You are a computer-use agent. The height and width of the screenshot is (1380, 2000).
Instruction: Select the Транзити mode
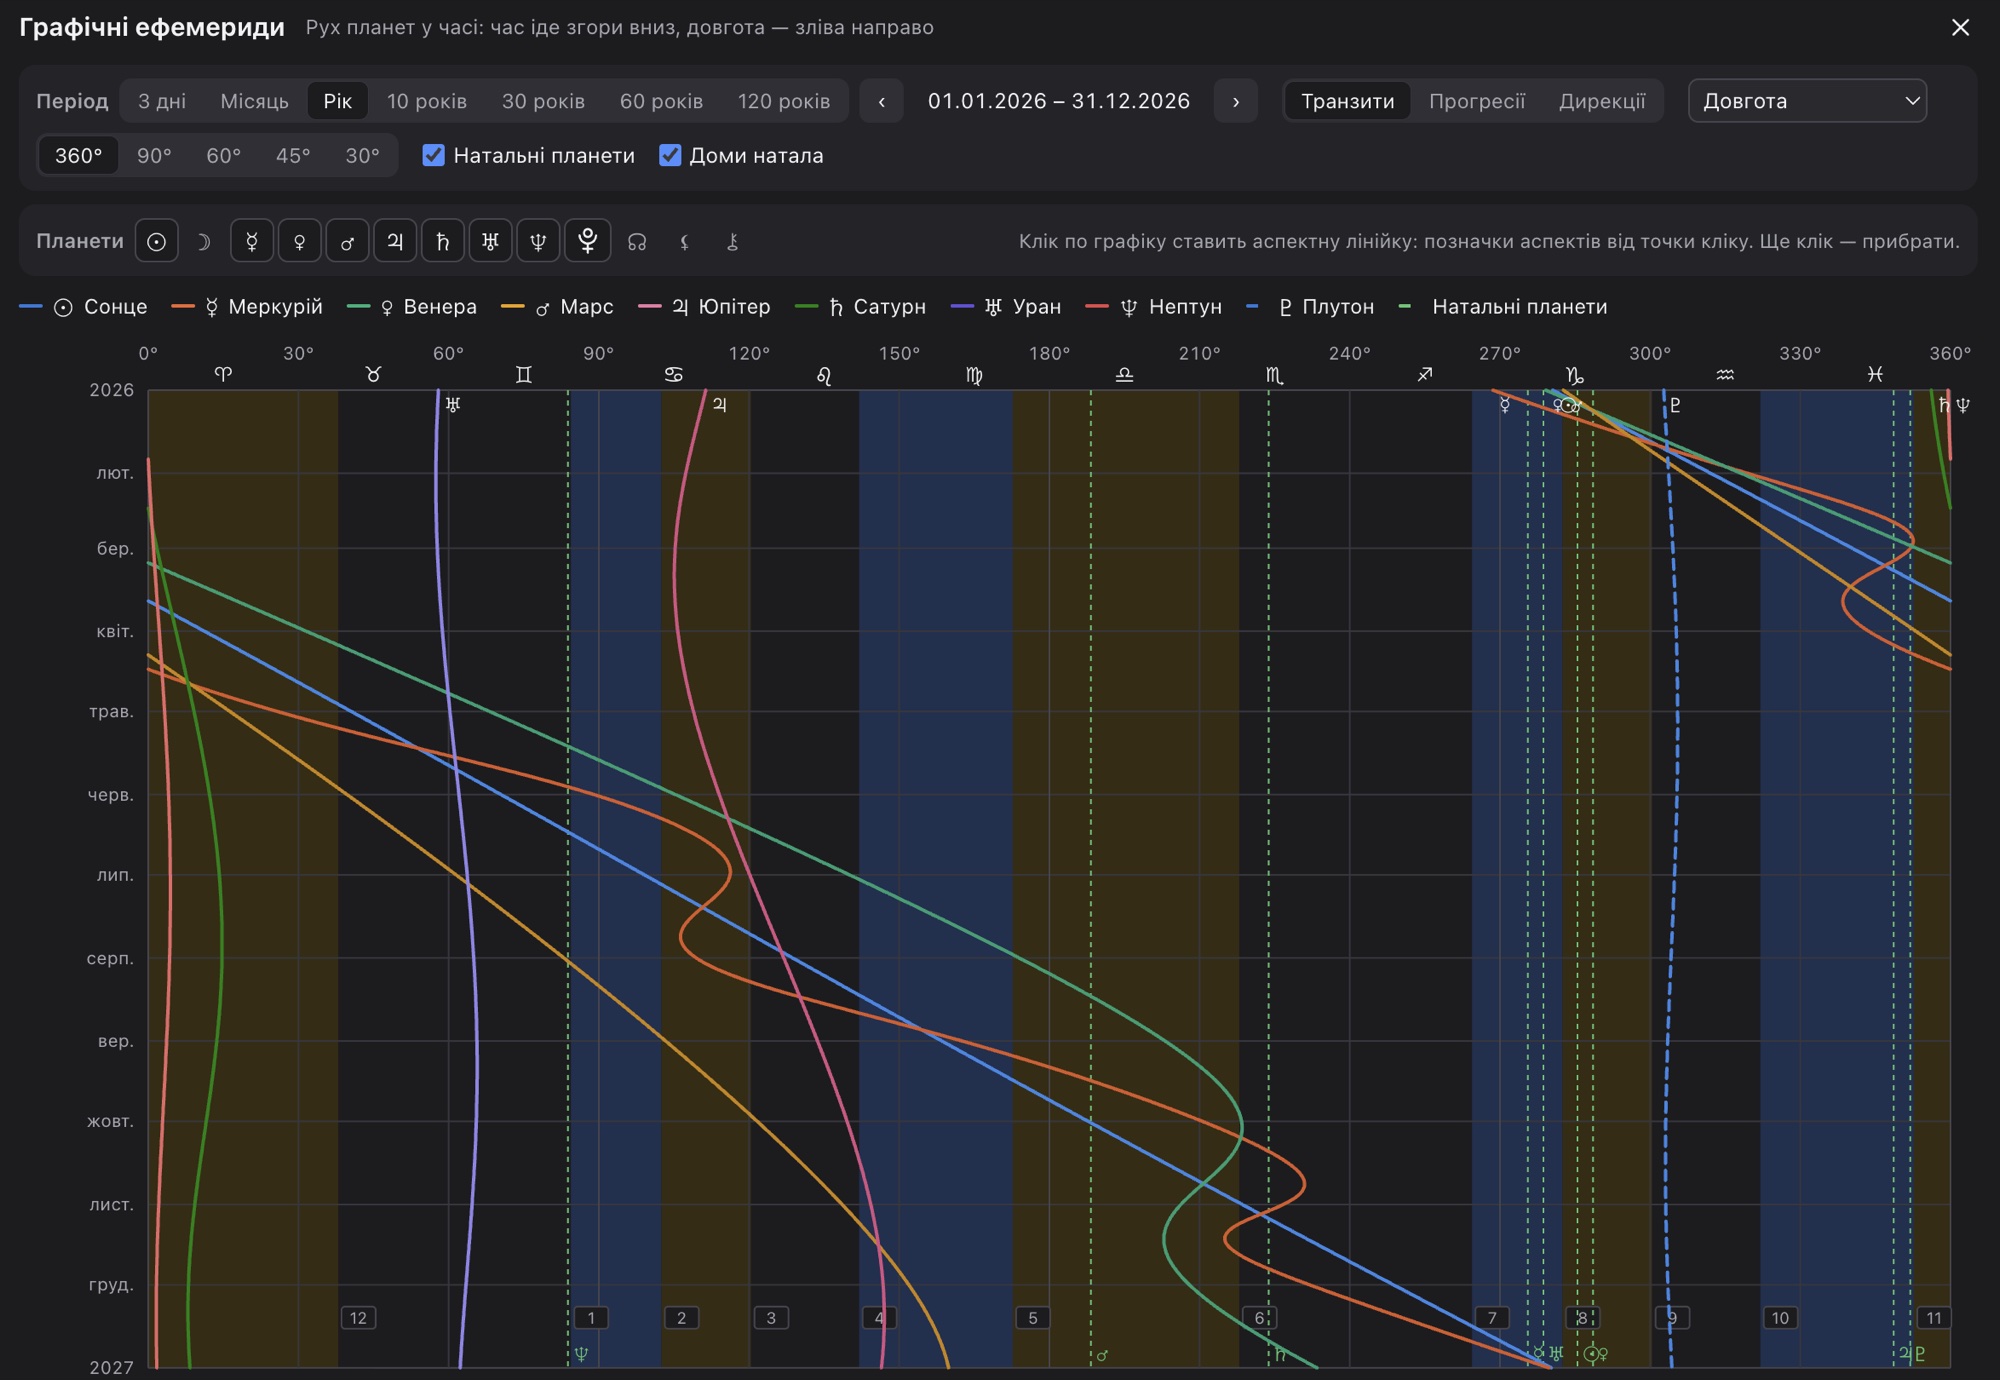(x=1347, y=101)
